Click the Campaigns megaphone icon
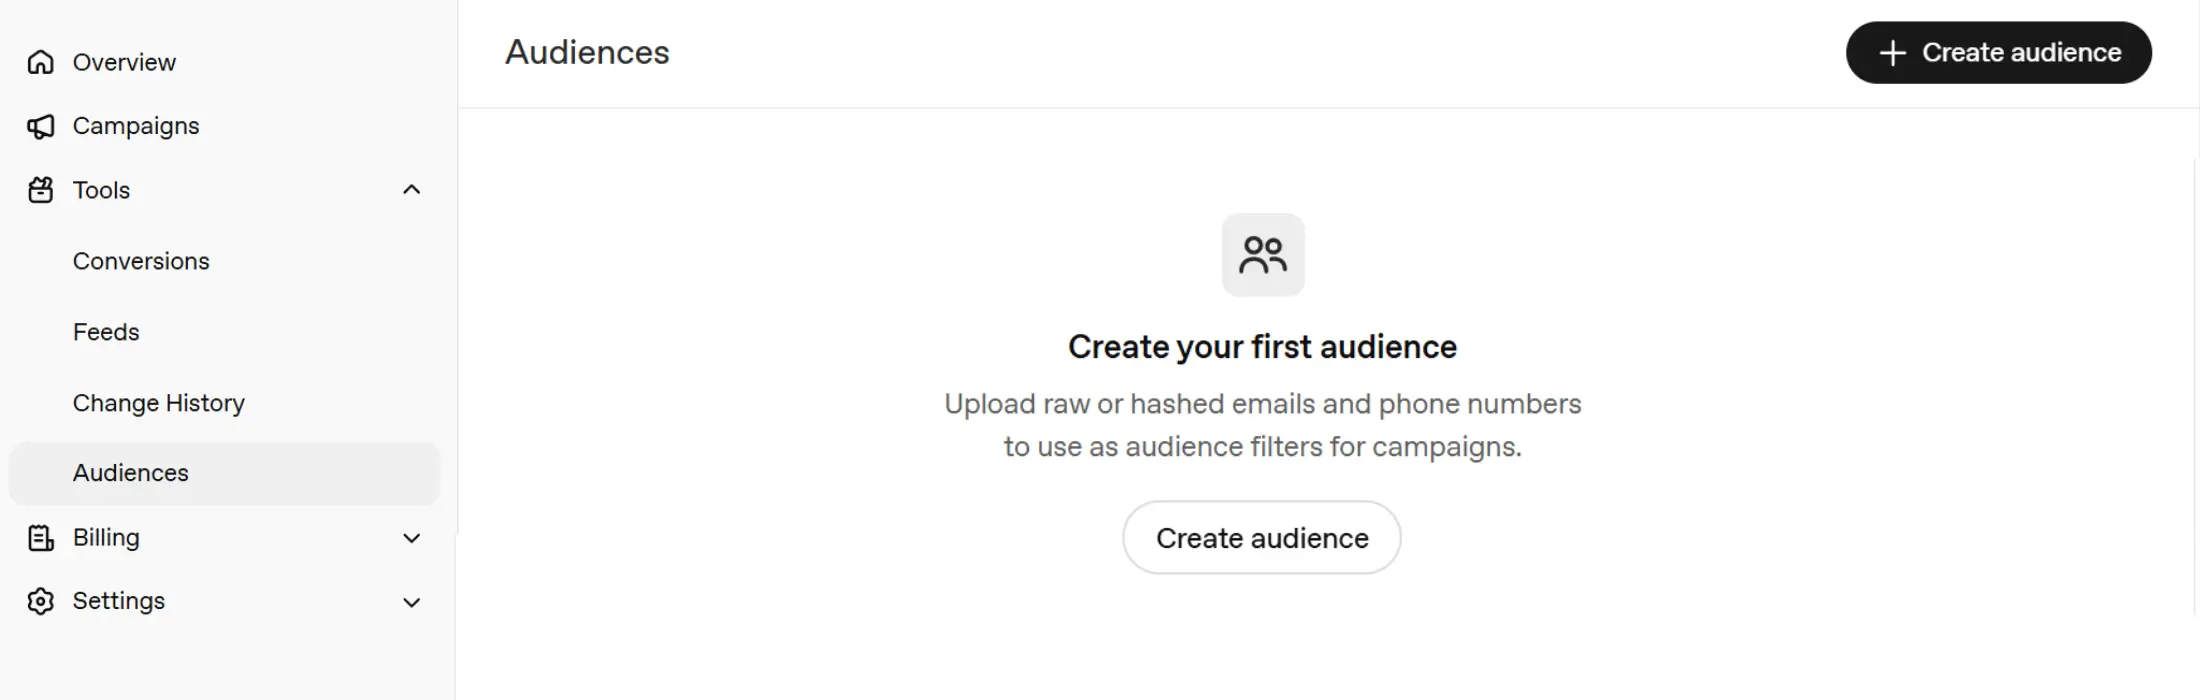 click(x=40, y=126)
